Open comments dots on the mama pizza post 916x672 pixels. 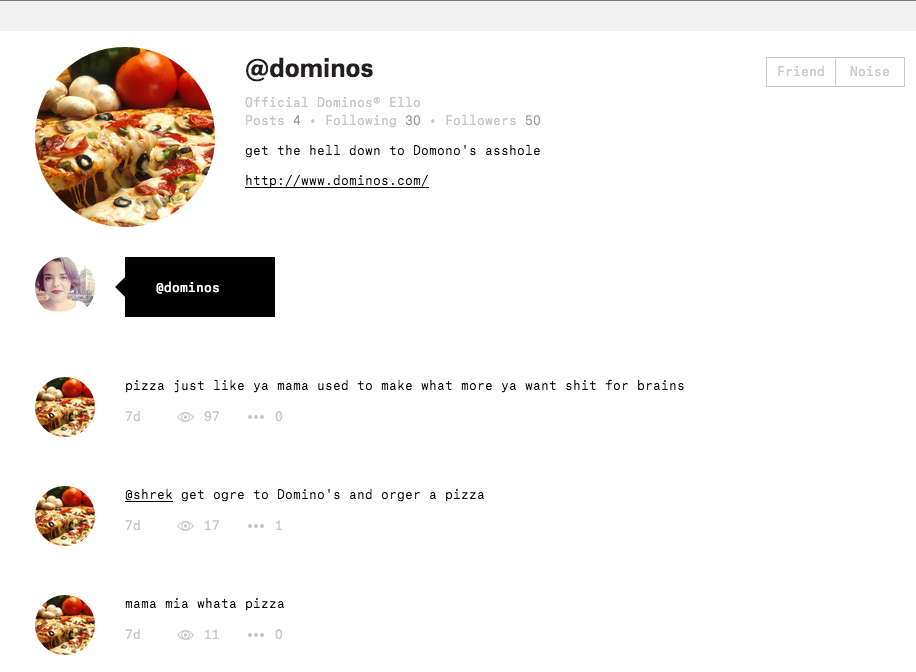pyautogui.click(x=256, y=417)
